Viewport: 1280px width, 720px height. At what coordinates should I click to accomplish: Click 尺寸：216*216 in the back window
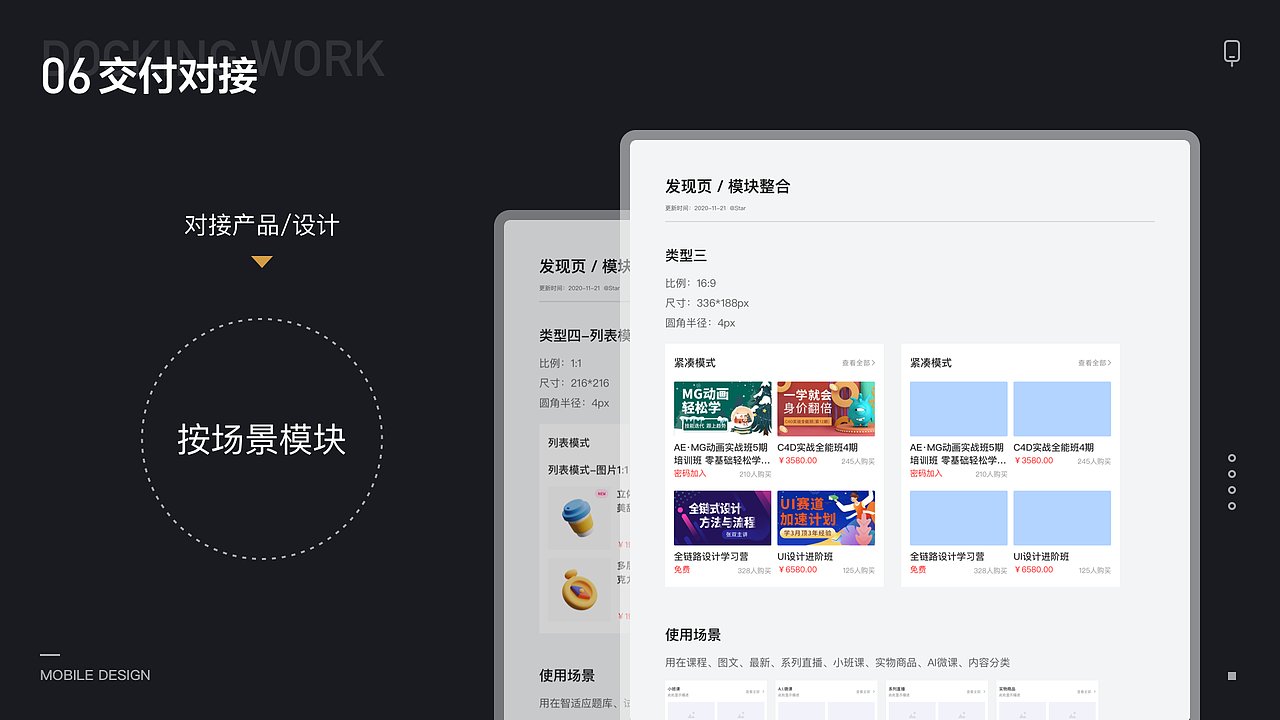pyautogui.click(x=574, y=383)
